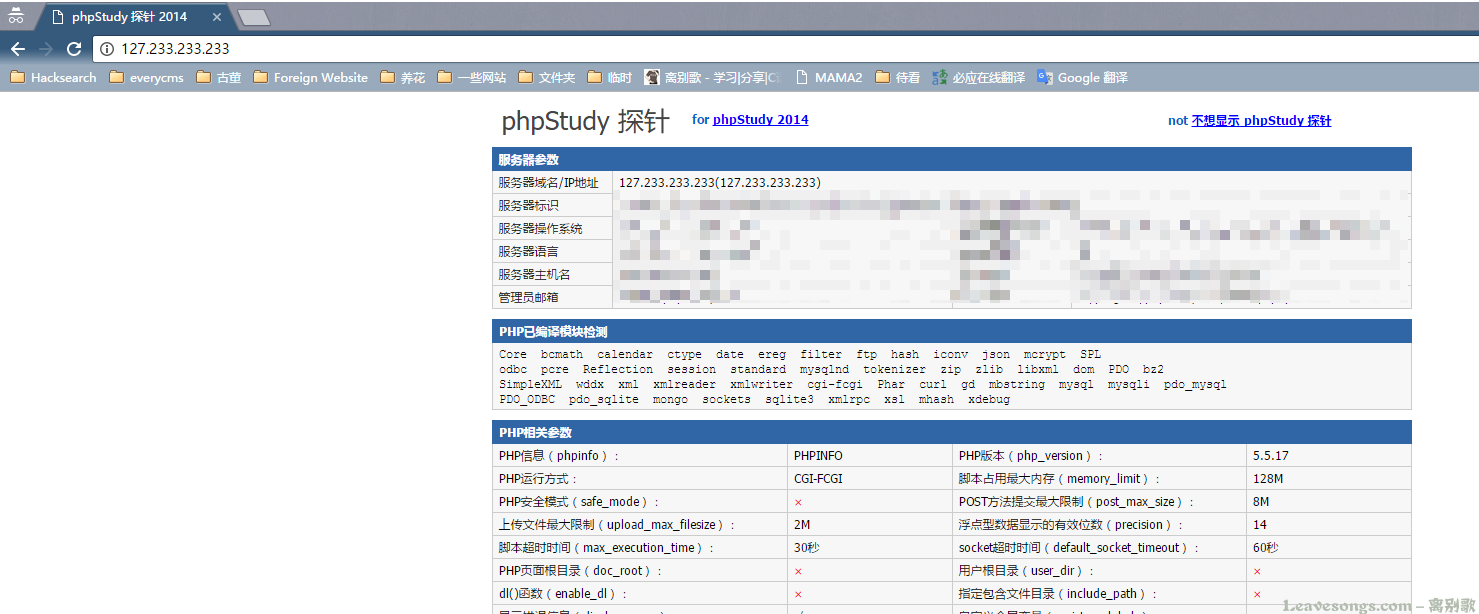Click the 服务器标识 row label
The width and height of the screenshot is (1479, 614).
coord(528,206)
